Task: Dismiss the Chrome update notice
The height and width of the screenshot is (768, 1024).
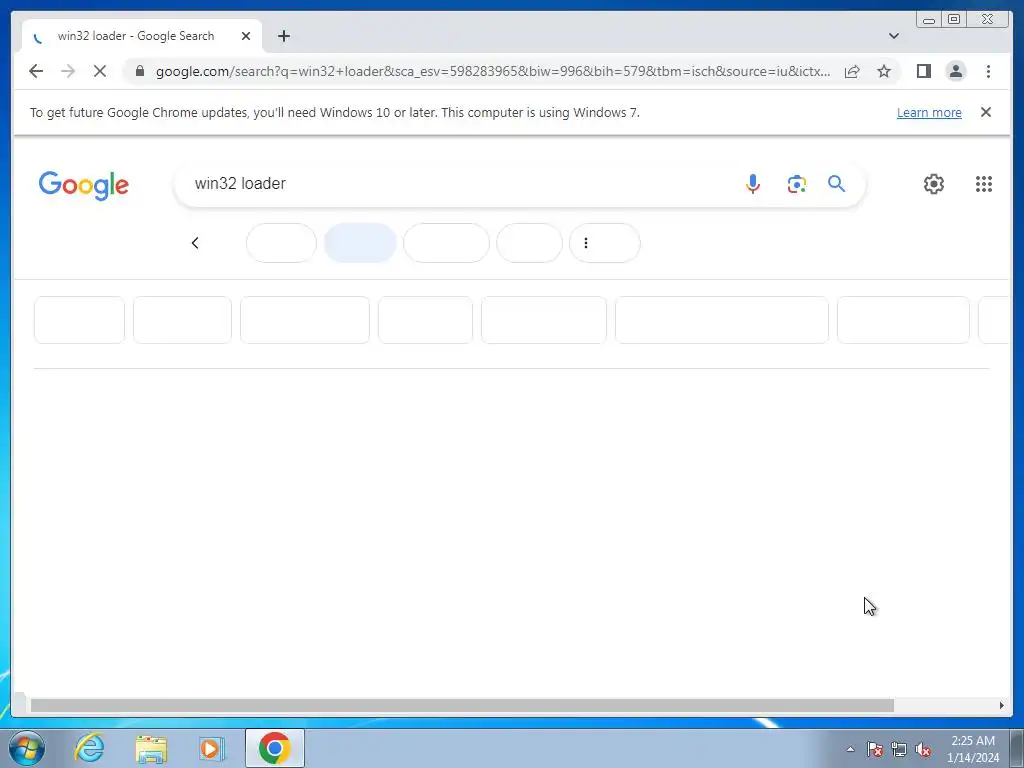Action: click(985, 112)
